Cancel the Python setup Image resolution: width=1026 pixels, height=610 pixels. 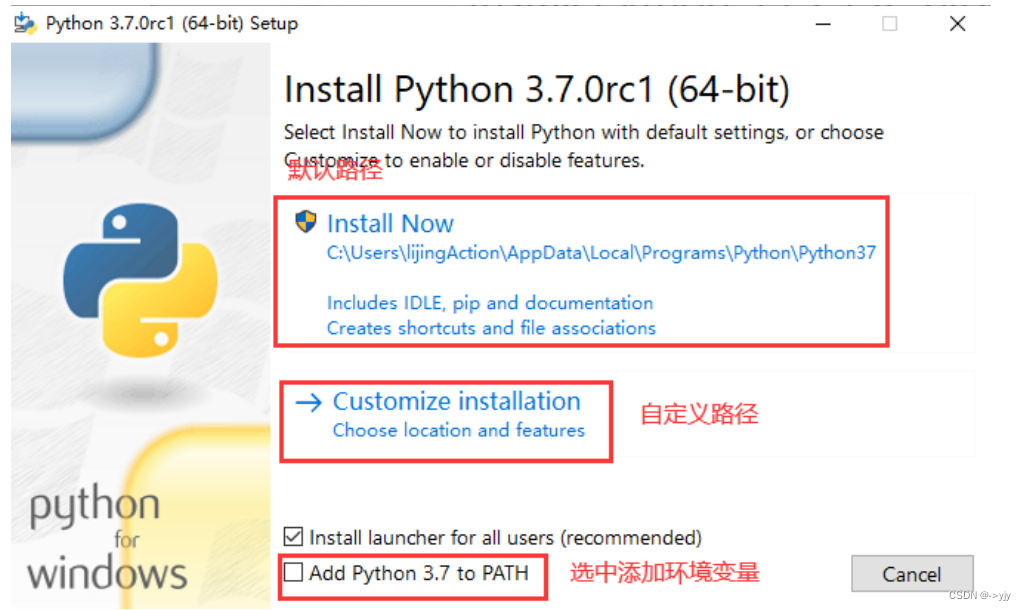[912, 574]
